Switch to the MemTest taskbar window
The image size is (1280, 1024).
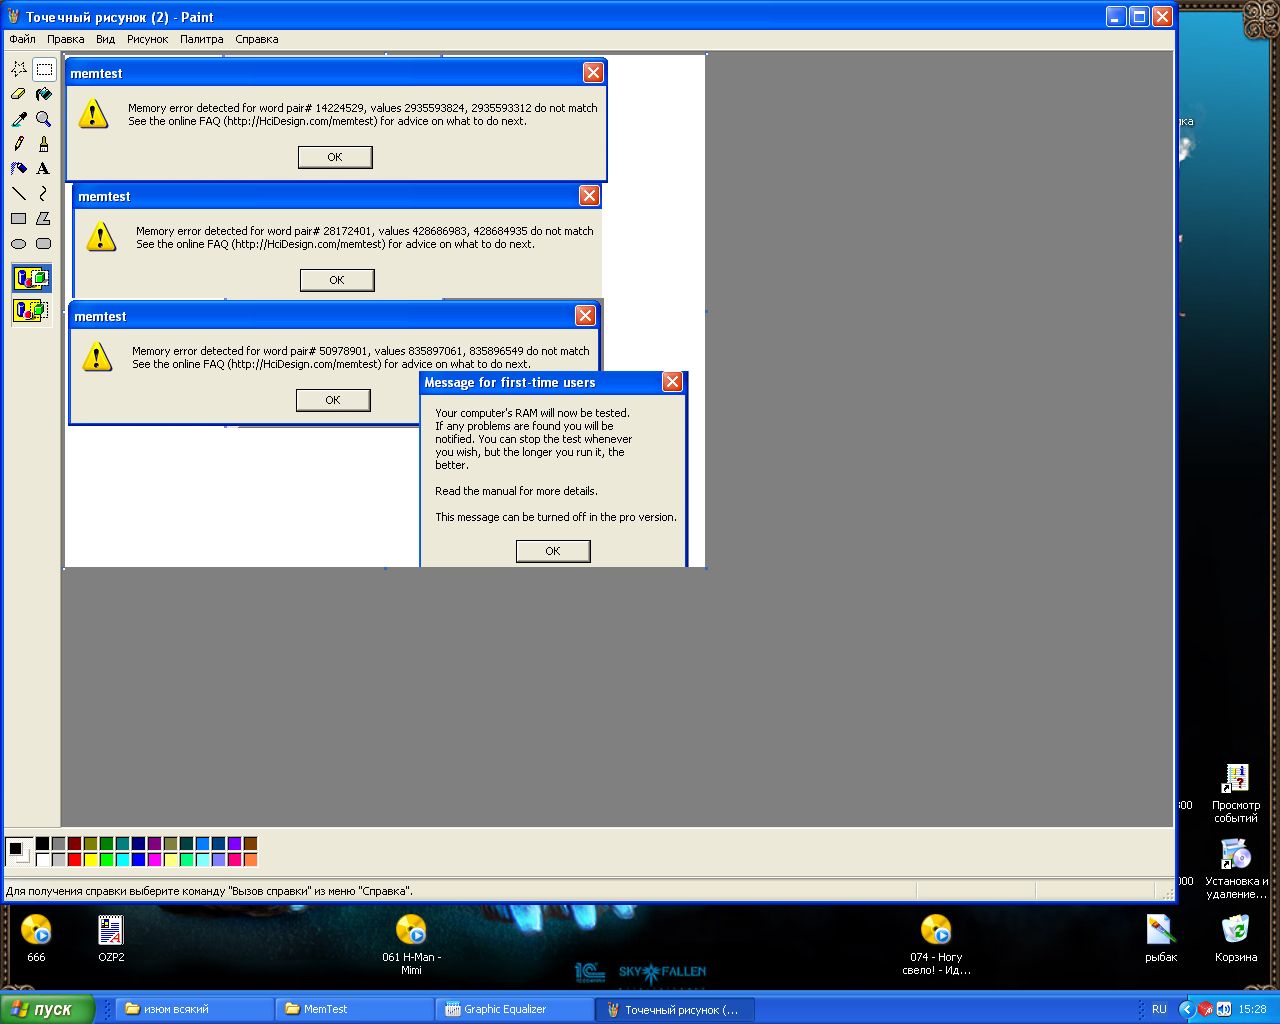click(x=355, y=1009)
